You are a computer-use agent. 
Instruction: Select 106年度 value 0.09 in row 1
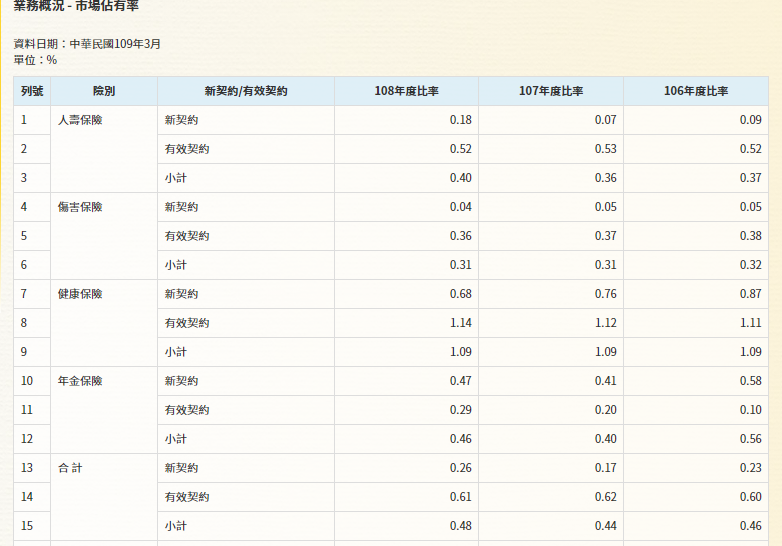(x=751, y=120)
